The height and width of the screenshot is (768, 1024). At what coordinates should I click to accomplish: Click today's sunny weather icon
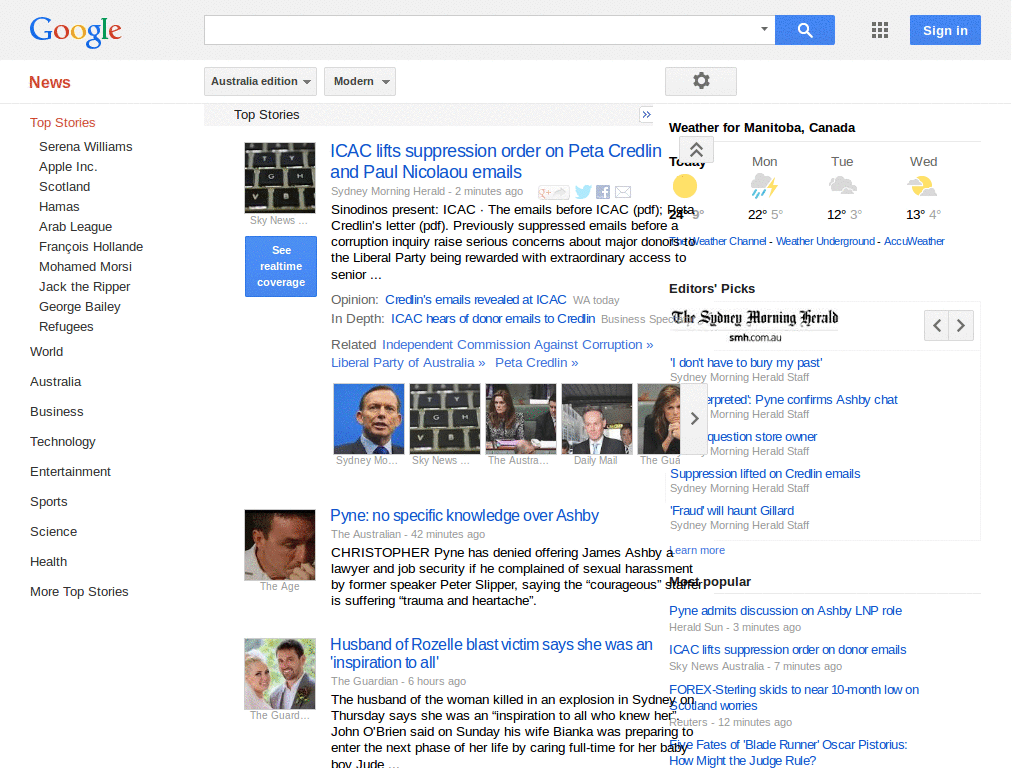tap(685, 186)
